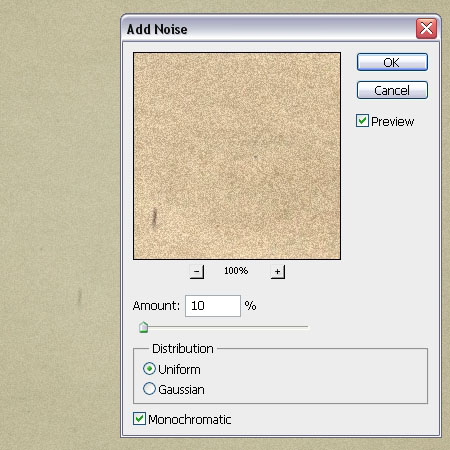Focus the Amount percentage field
This screenshot has width=450, height=450.
coord(213,306)
